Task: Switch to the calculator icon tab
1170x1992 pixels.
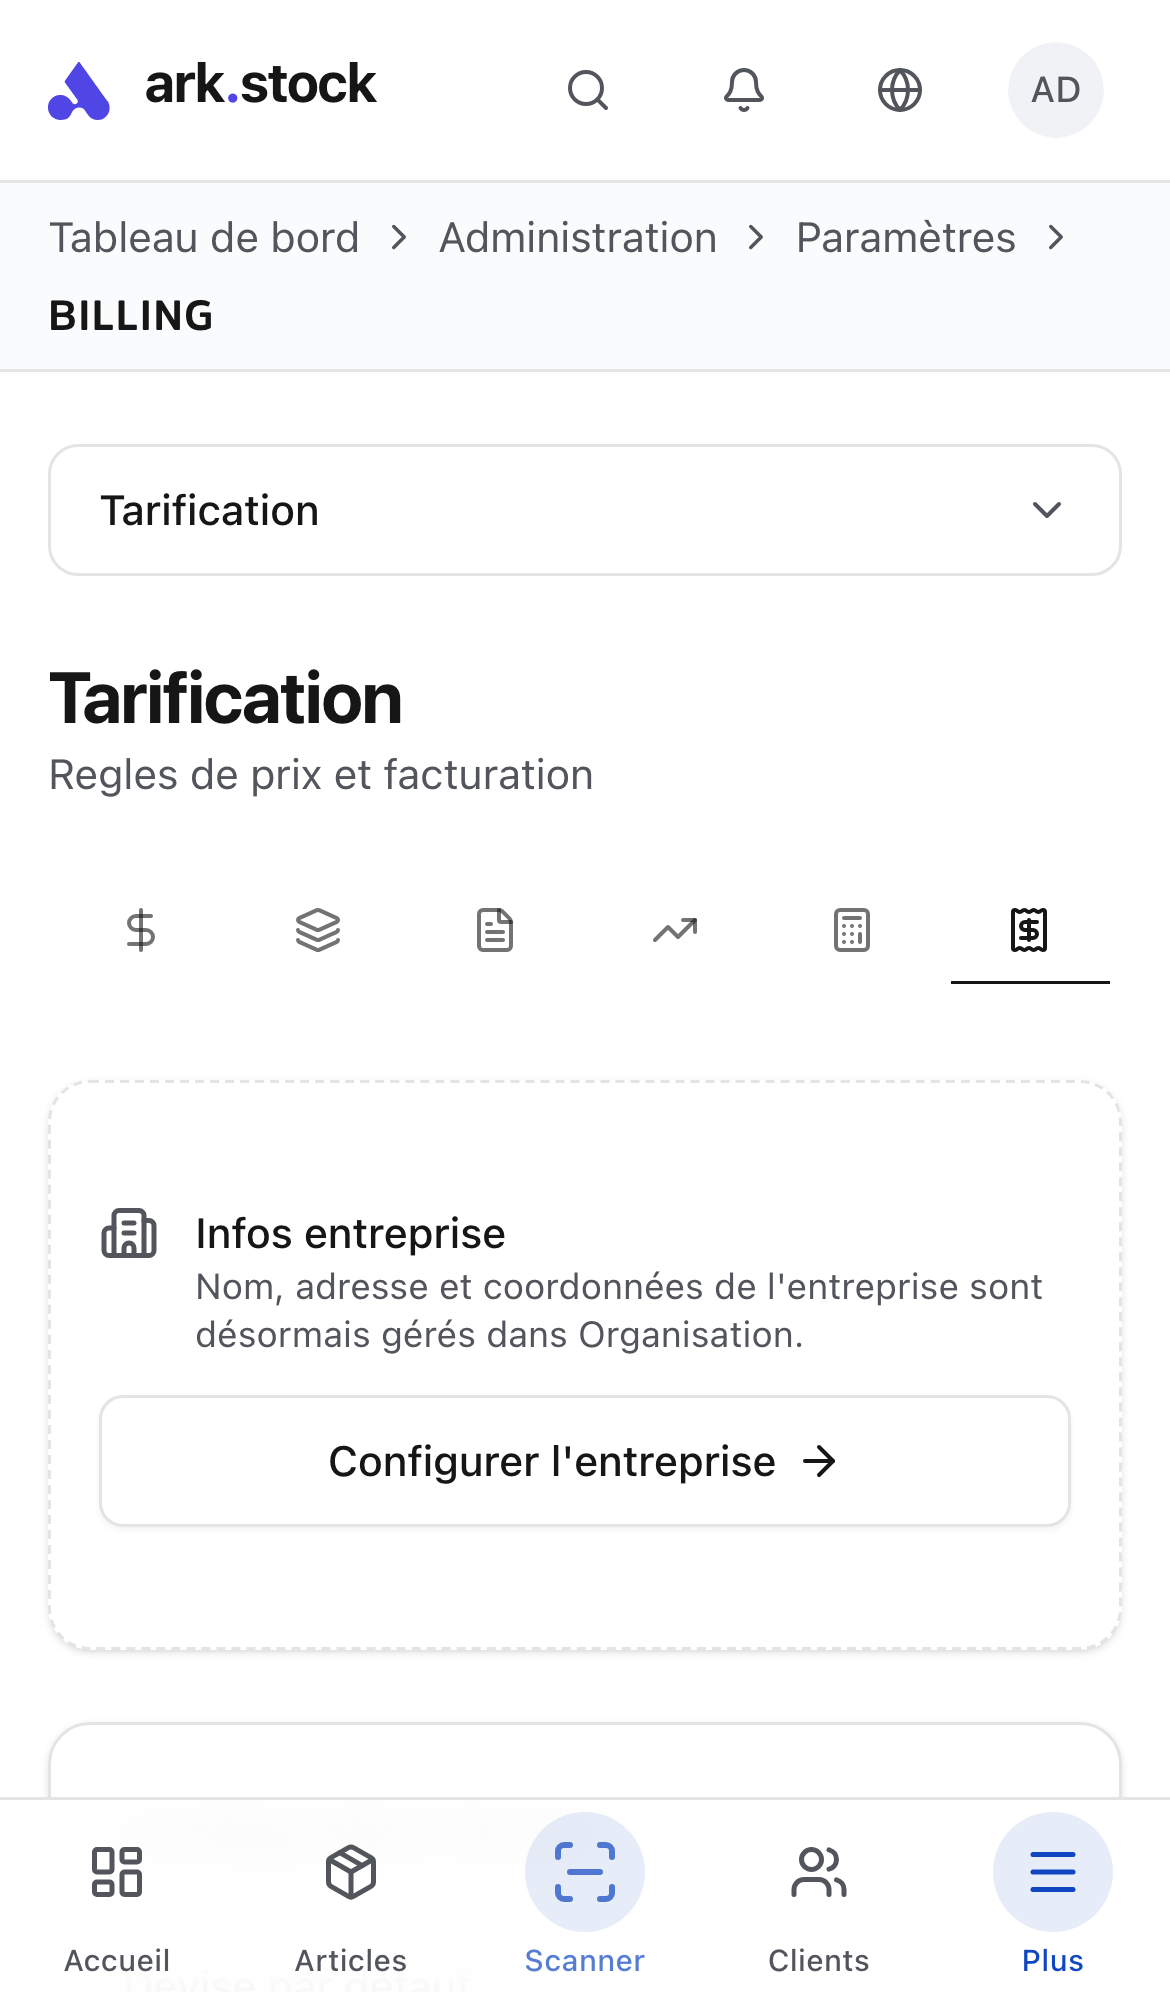Action: [x=852, y=930]
